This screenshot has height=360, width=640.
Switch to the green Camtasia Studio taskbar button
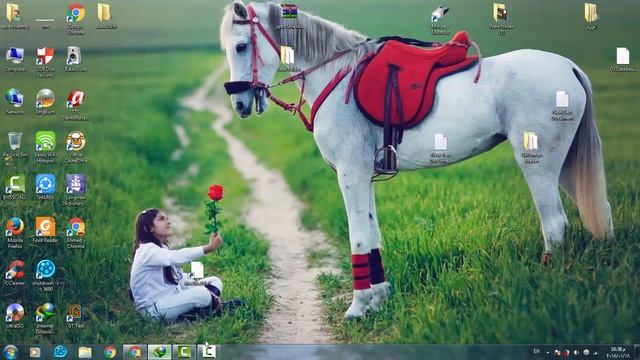[x=184, y=352]
